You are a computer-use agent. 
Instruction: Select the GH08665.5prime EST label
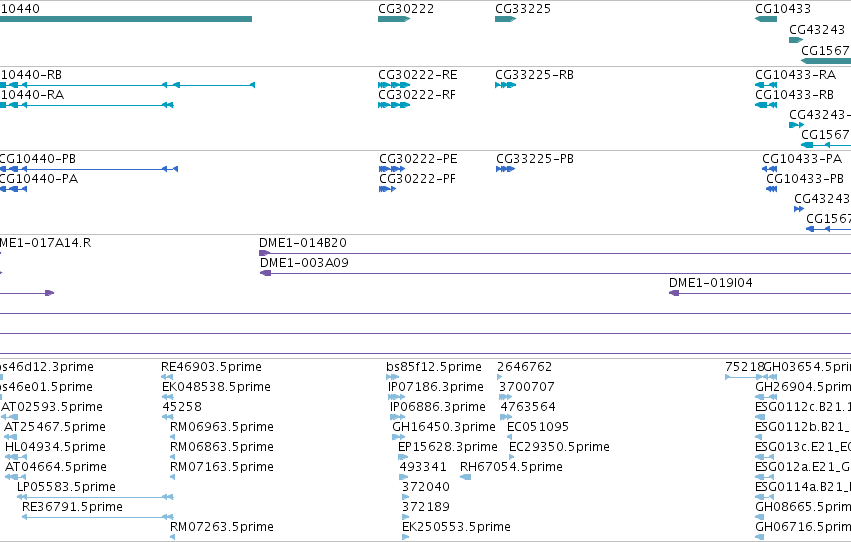pyautogui.click(x=803, y=508)
